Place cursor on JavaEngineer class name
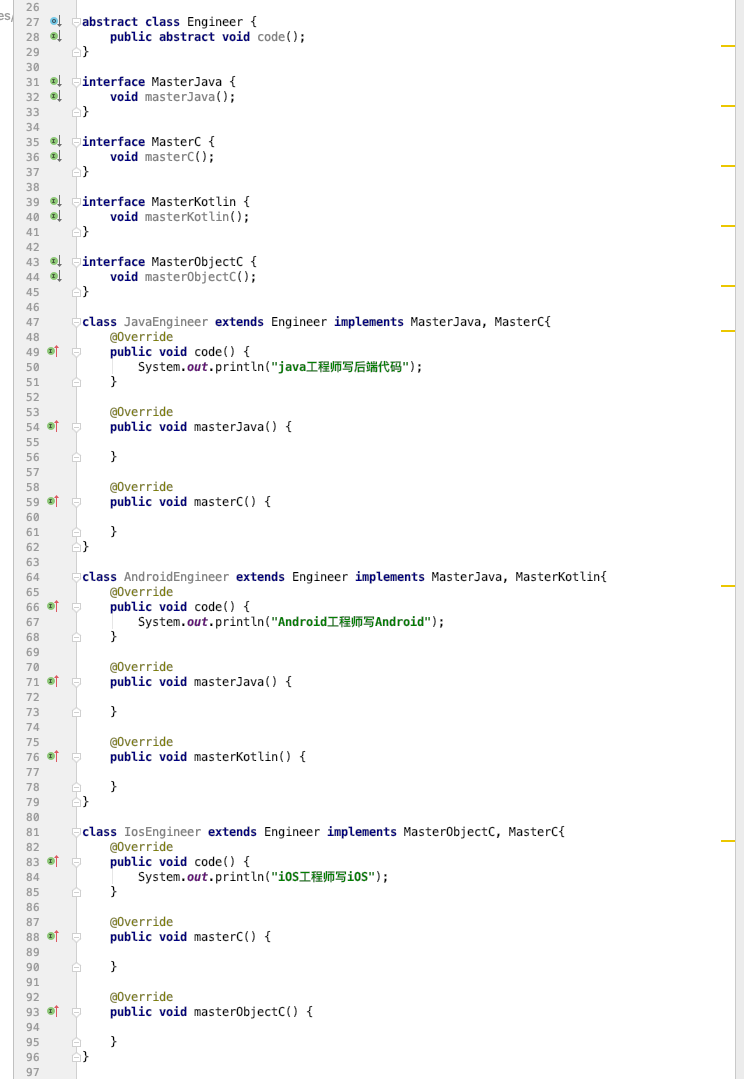This screenshot has width=744, height=1079. coord(166,321)
